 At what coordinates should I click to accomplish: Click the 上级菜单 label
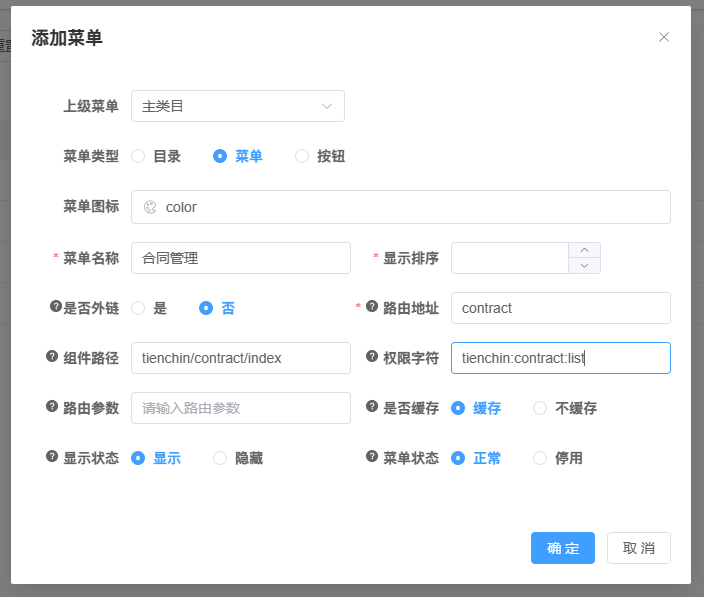pos(91,106)
